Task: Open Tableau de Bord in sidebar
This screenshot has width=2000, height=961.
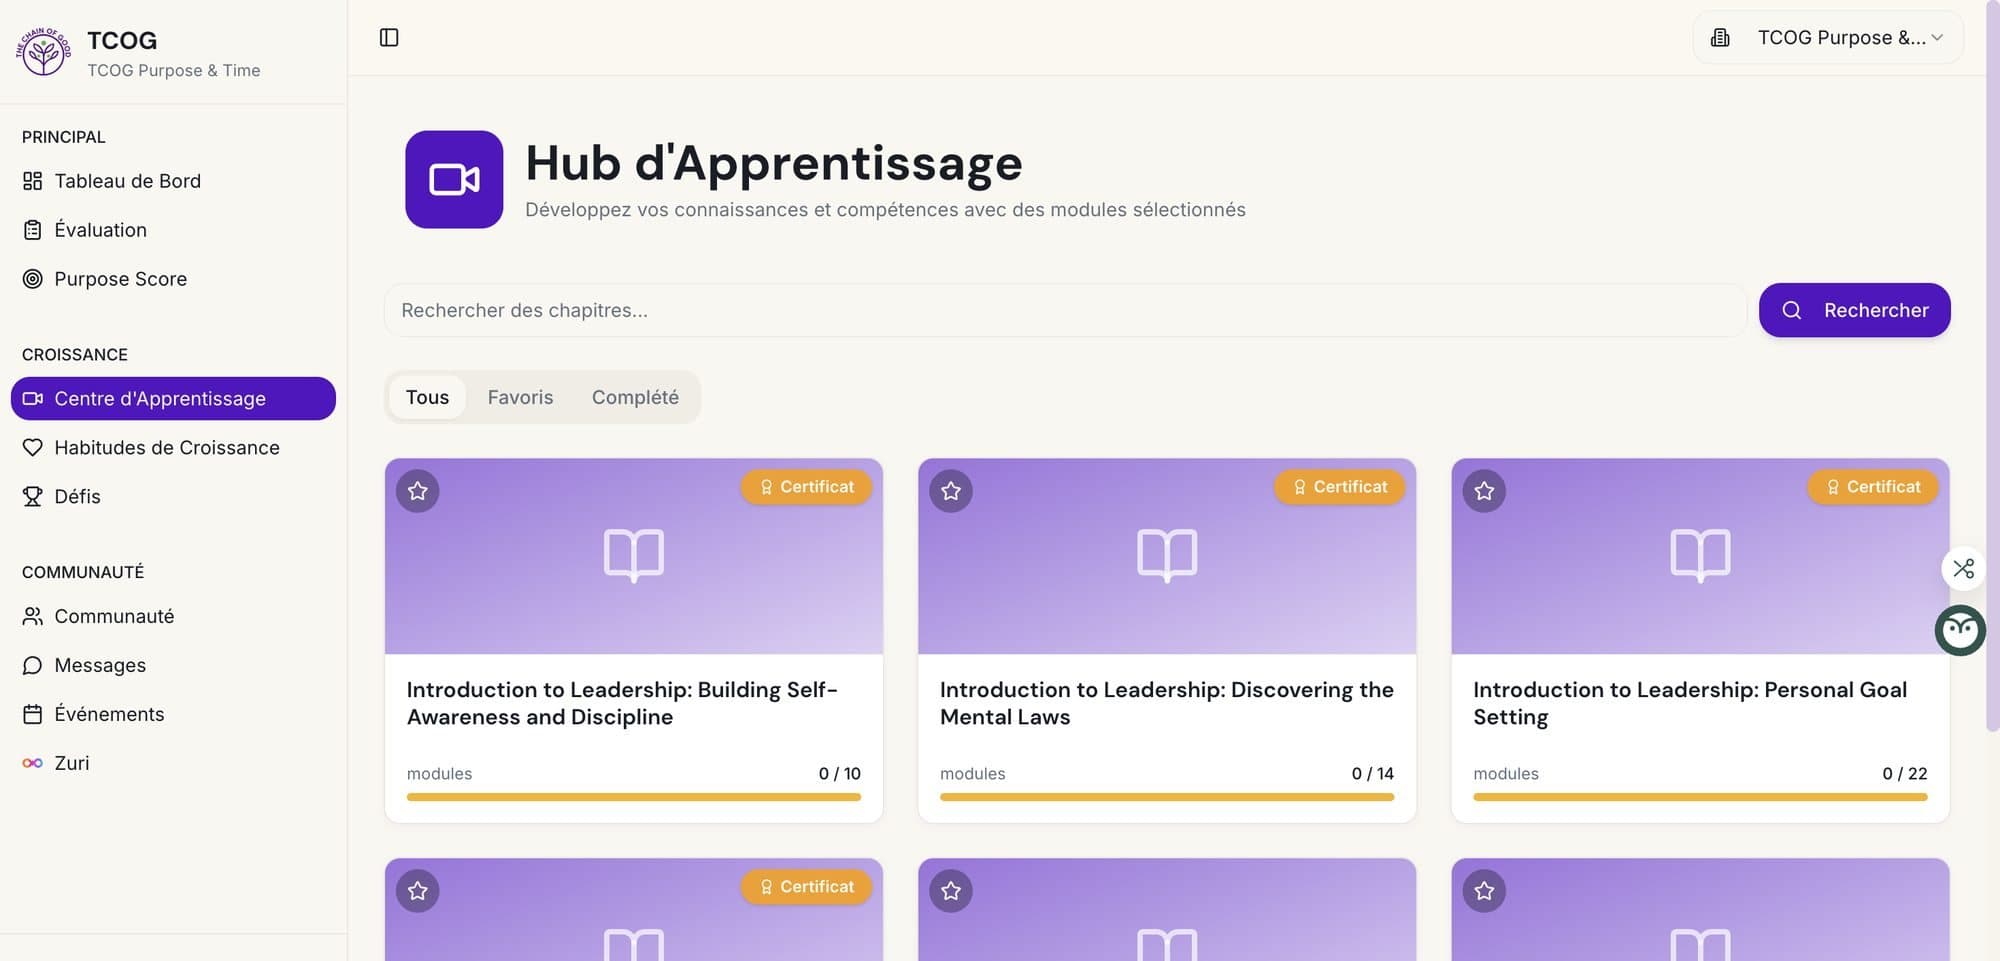Action: coord(173,181)
